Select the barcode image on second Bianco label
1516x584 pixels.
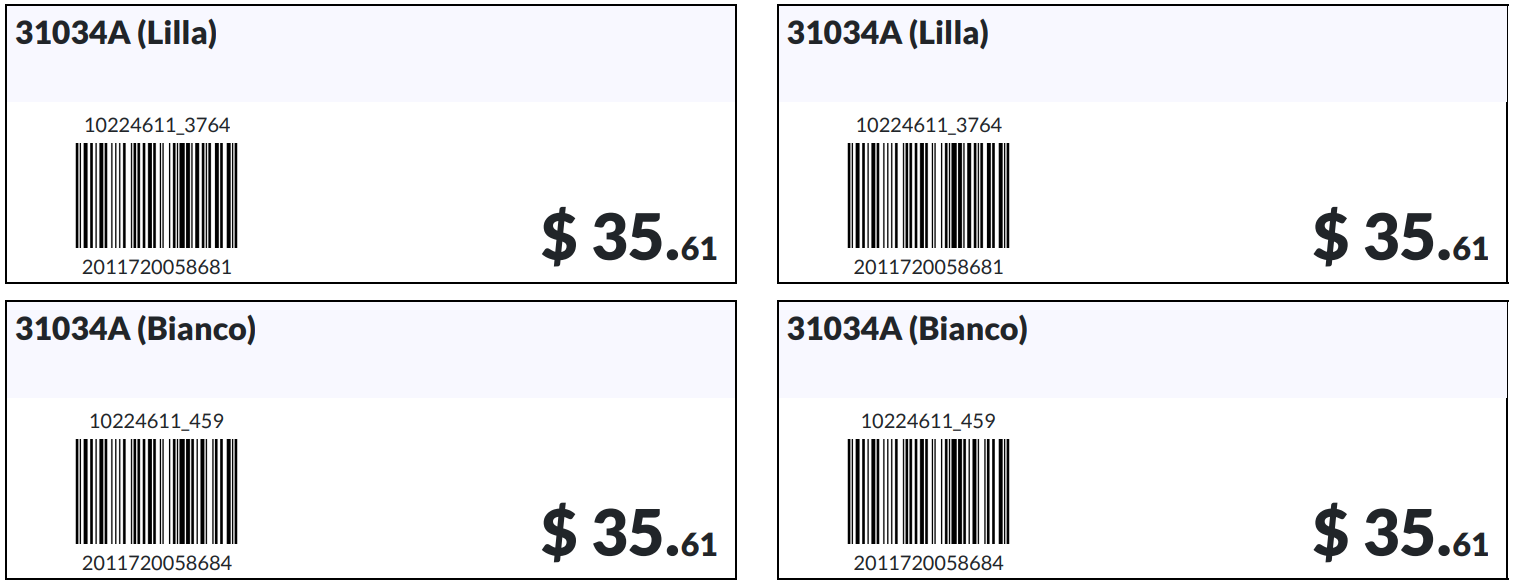coord(929,491)
